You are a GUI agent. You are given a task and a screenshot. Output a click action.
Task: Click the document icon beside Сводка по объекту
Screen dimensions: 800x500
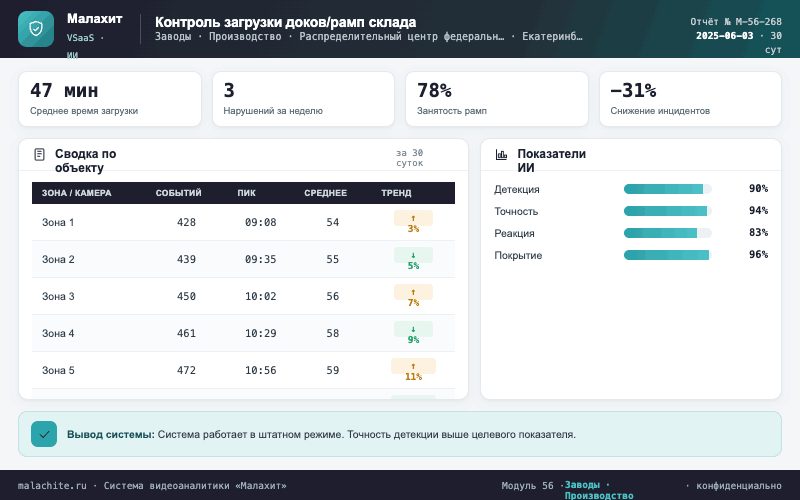[39, 154]
